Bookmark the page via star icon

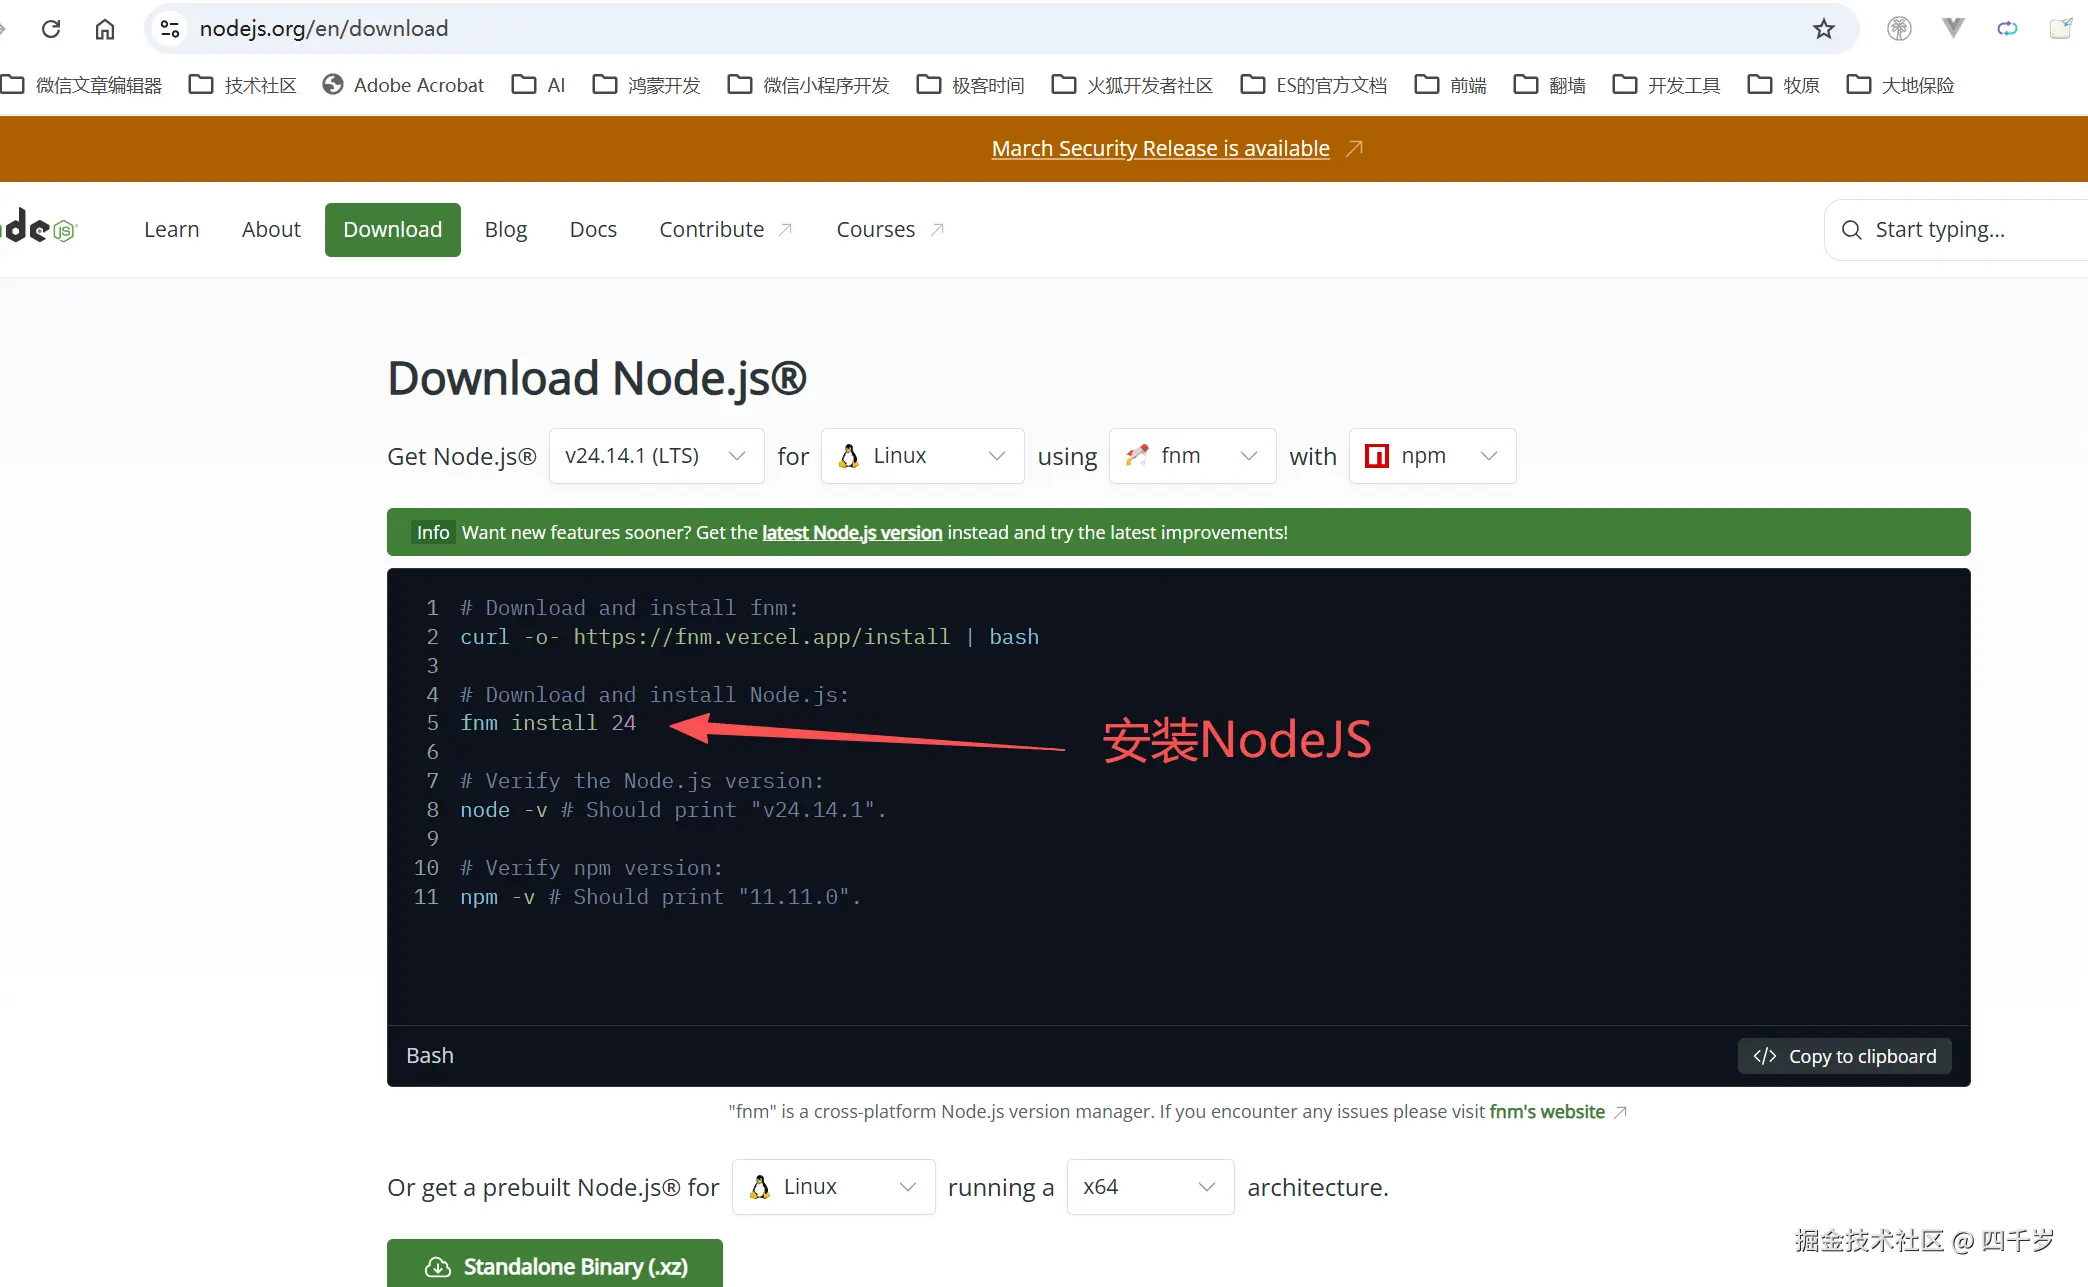pyautogui.click(x=1823, y=28)
